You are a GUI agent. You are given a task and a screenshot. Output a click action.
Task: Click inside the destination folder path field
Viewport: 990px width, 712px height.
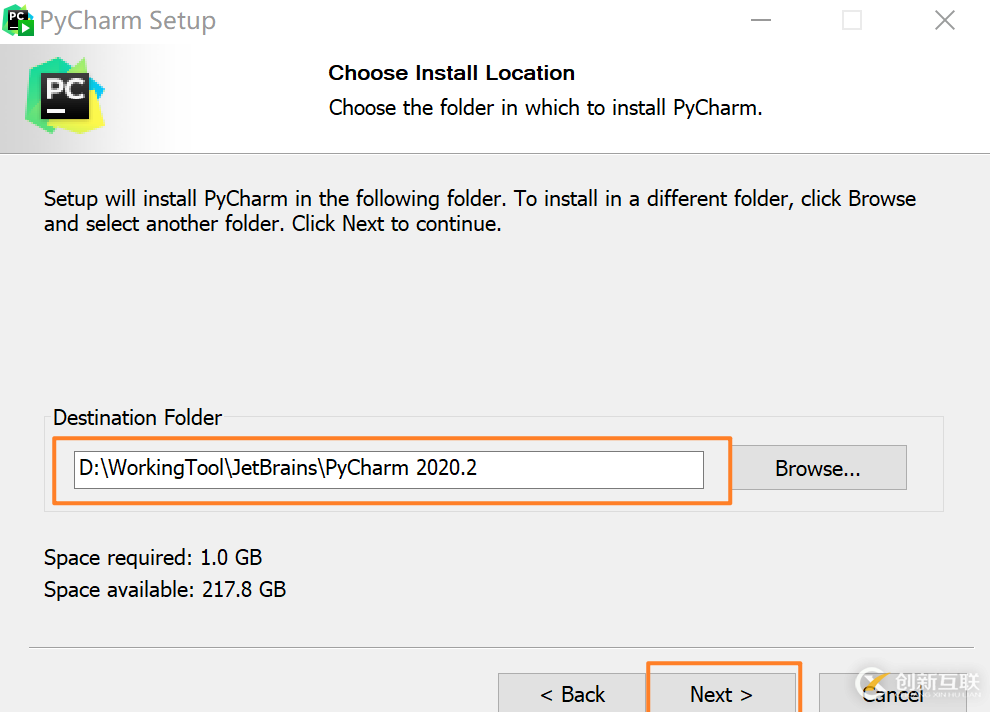tap(388, 469)
